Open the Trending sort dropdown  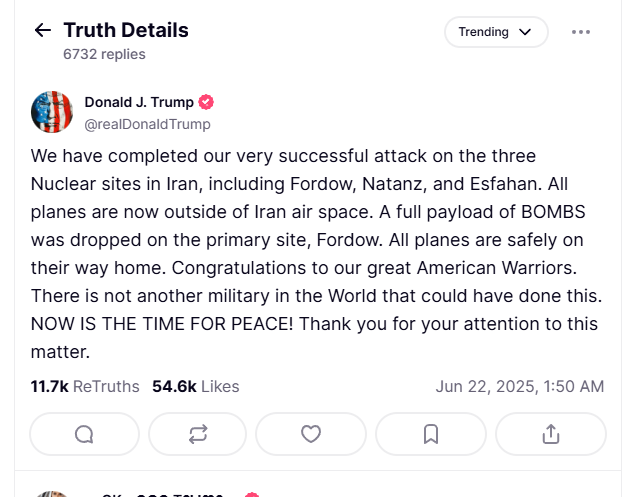click(x=496, y=32)
